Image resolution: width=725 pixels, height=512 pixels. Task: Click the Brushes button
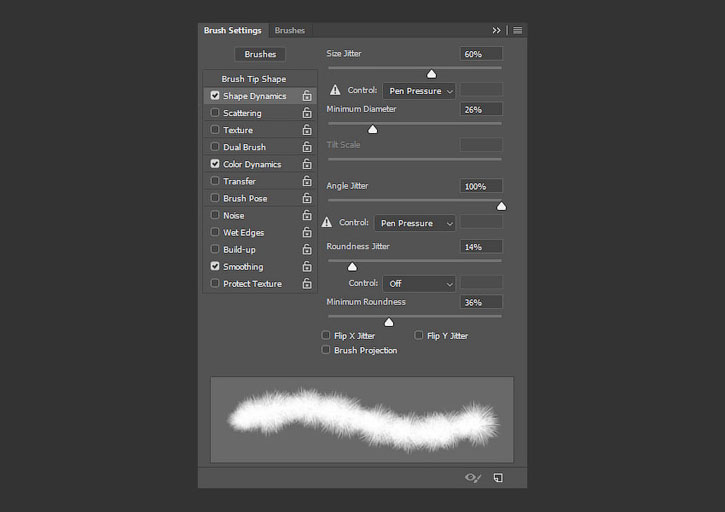260,54
